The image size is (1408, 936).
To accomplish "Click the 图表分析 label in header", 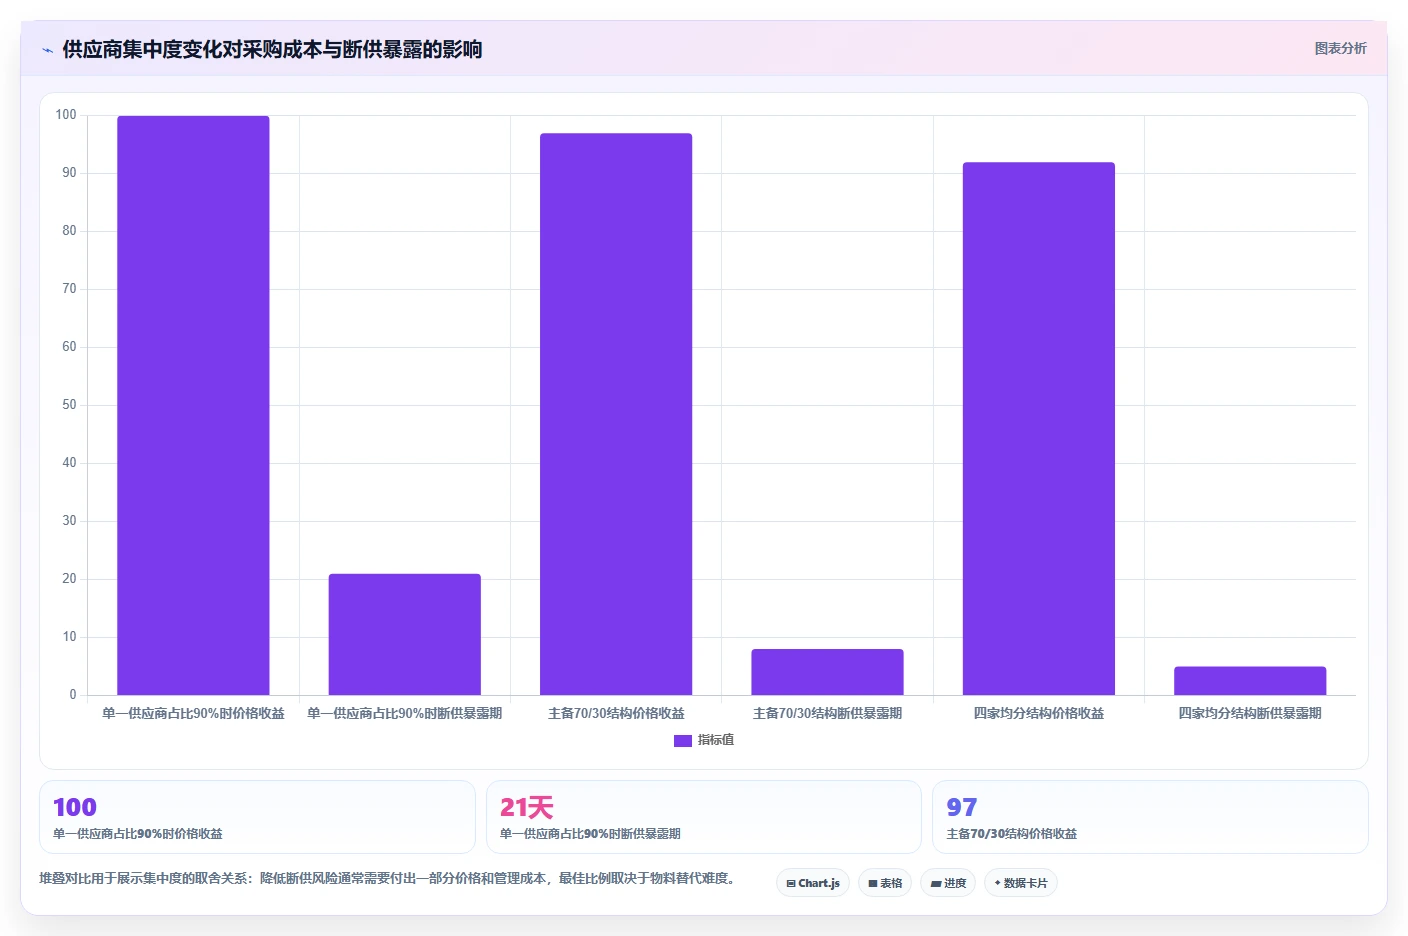I will [x=1340, y=48].
